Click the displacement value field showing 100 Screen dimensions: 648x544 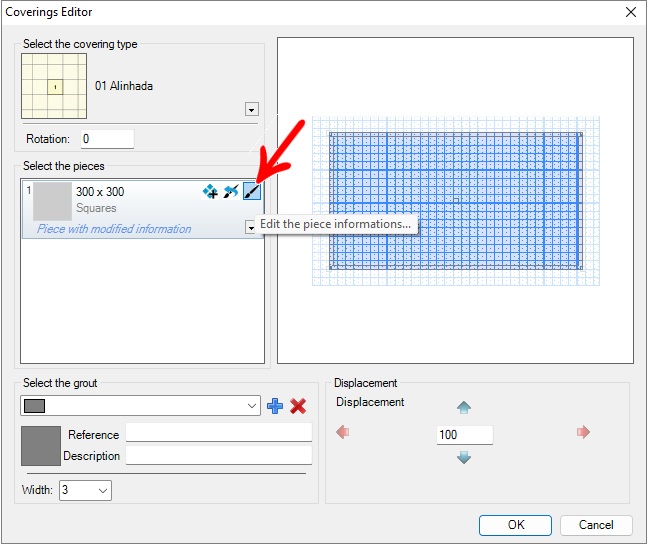[x=465, y=435]
